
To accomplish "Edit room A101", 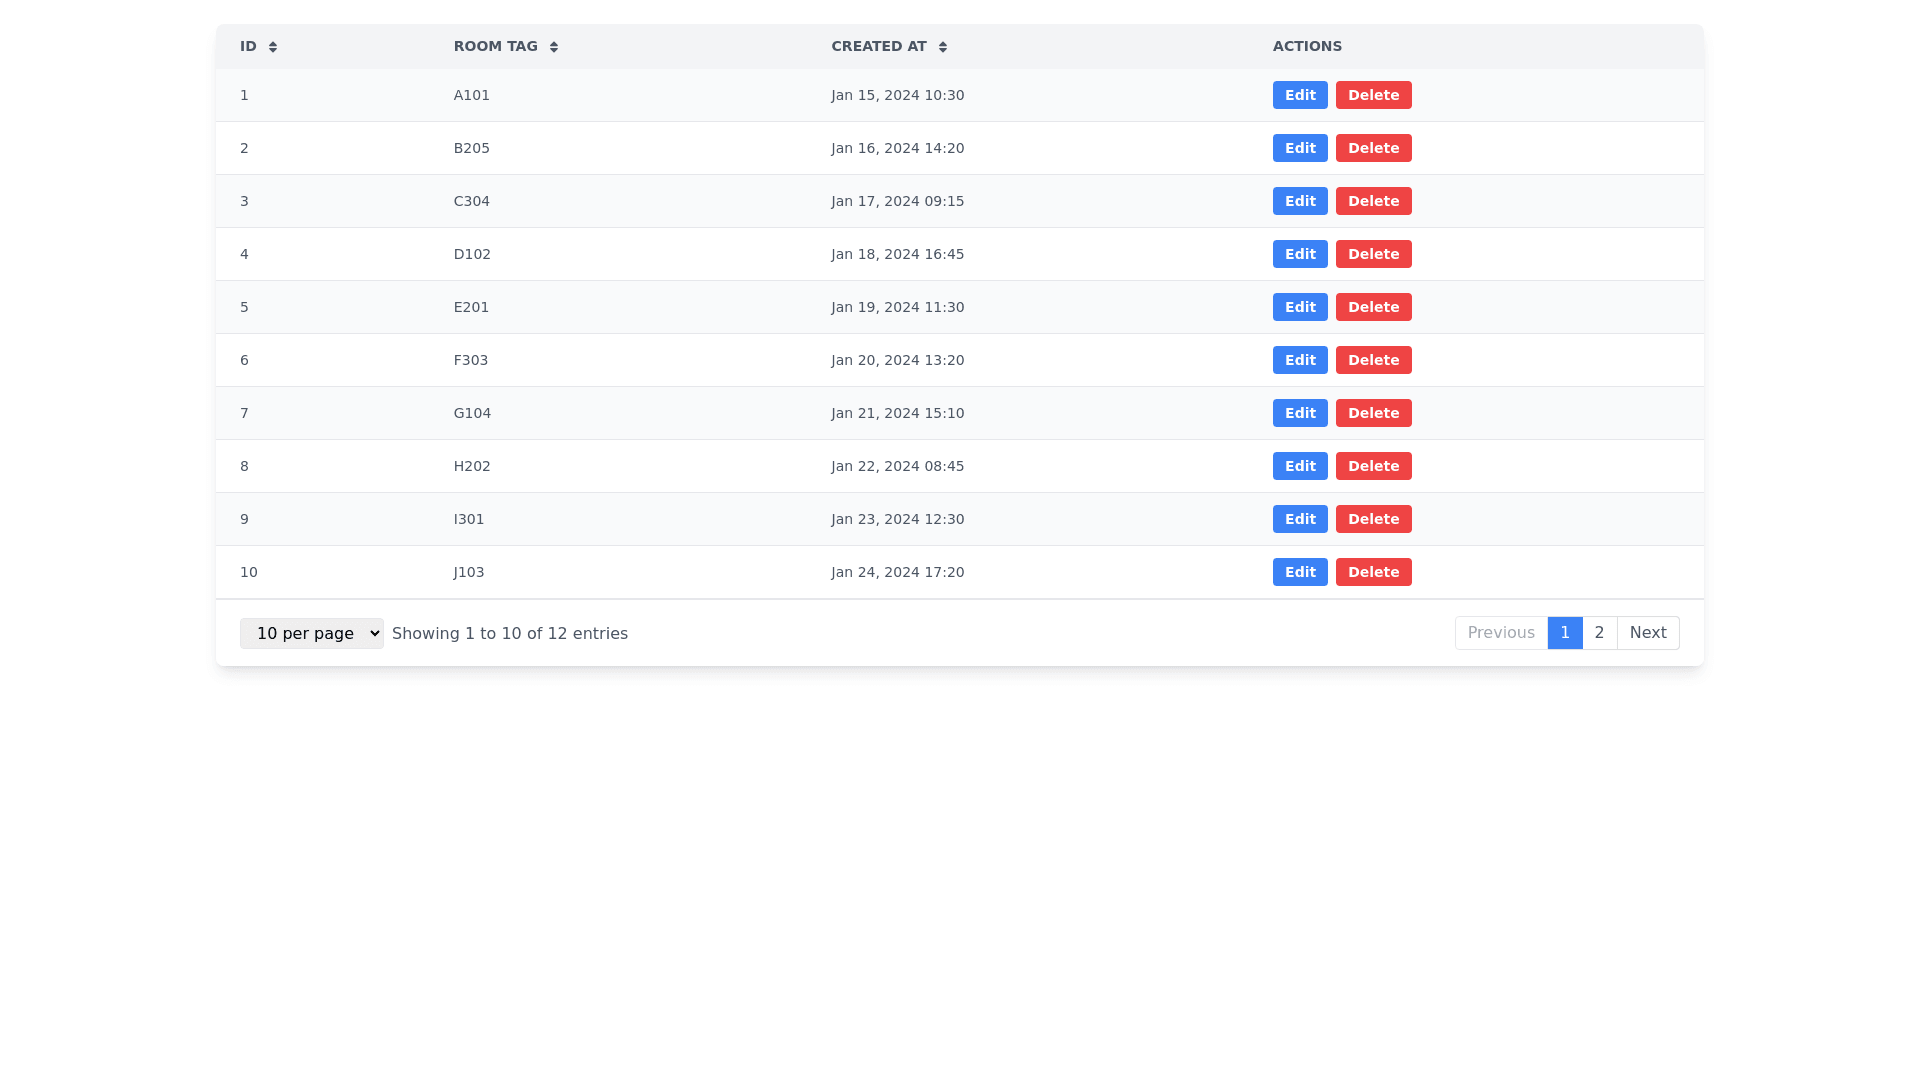I will 1299,95.
